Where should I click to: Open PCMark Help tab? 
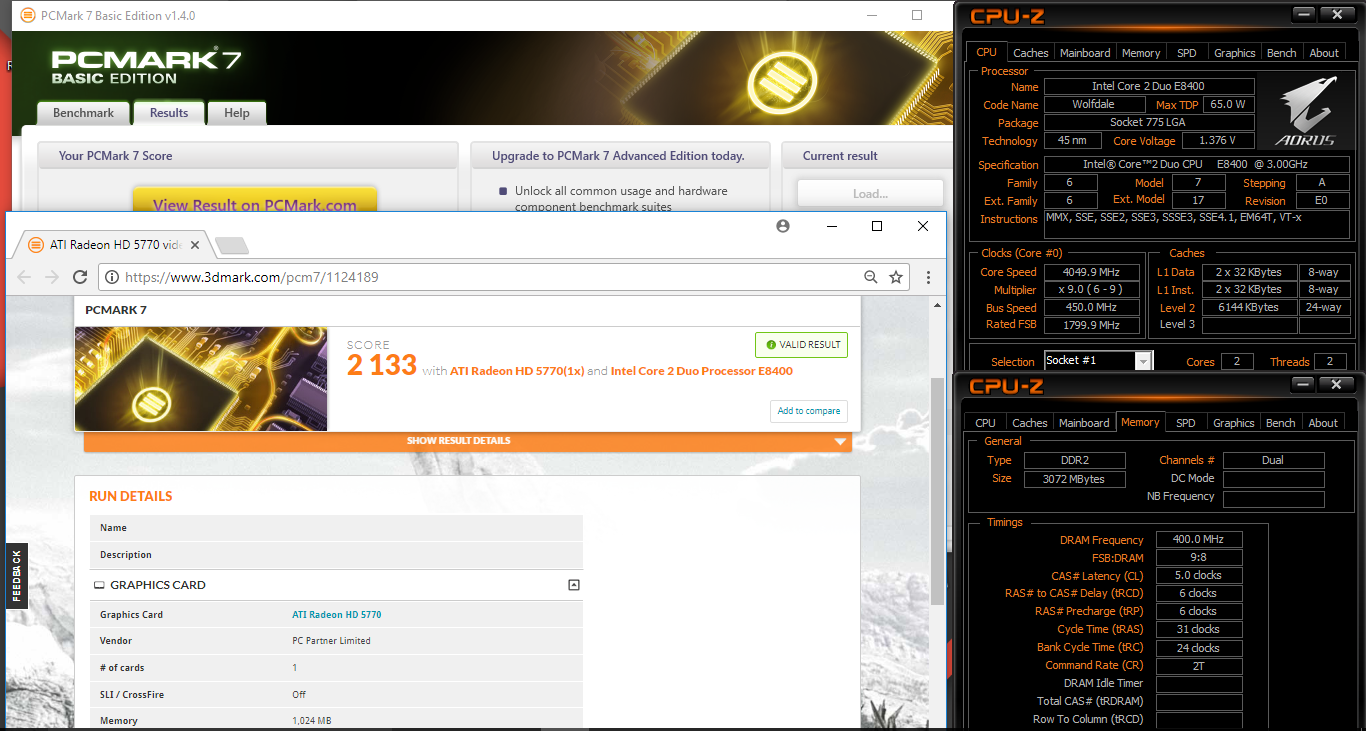click(237, 113)
